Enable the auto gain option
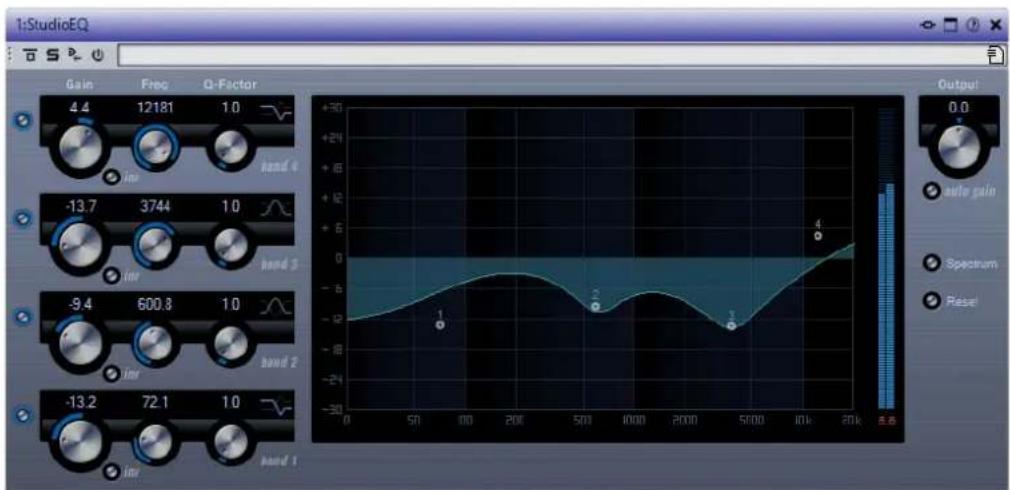Screen dimensions: 1010x490 tap(931, 191)
